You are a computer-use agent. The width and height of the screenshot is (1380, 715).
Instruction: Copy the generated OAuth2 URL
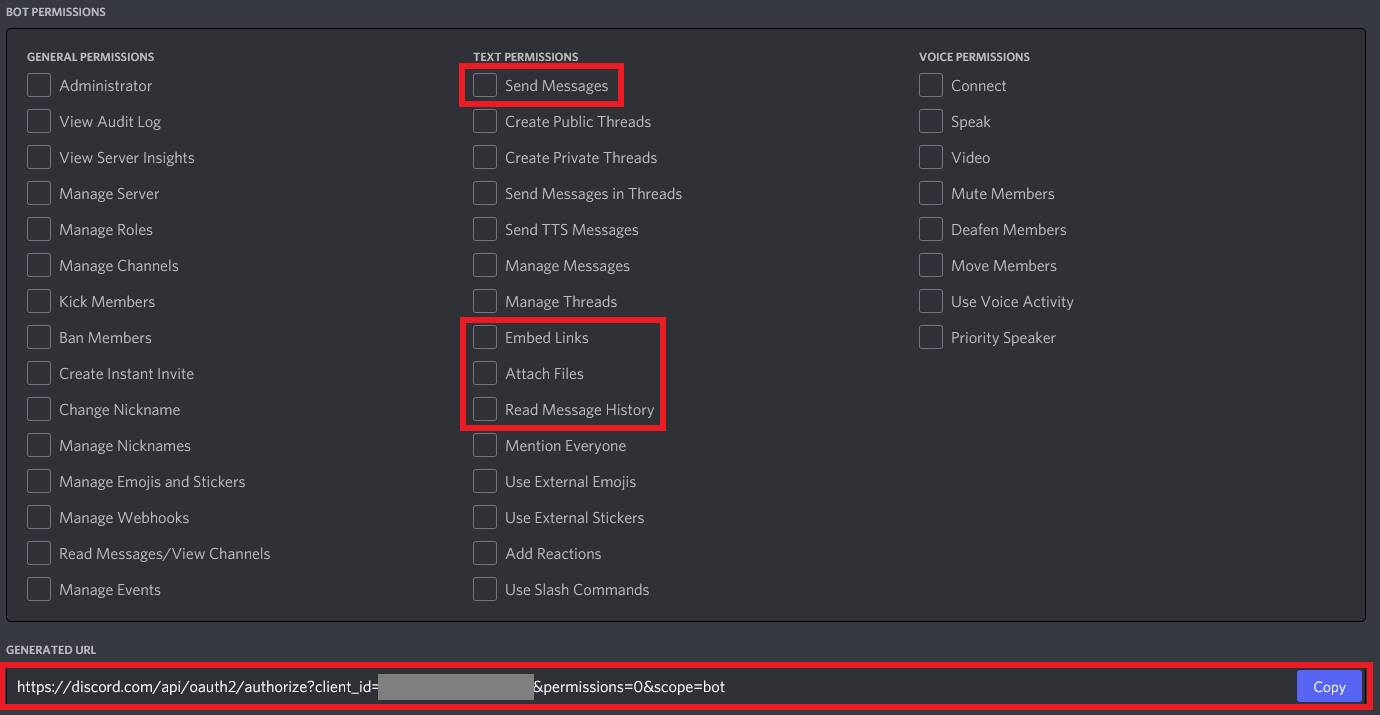tap(1329, 687)
